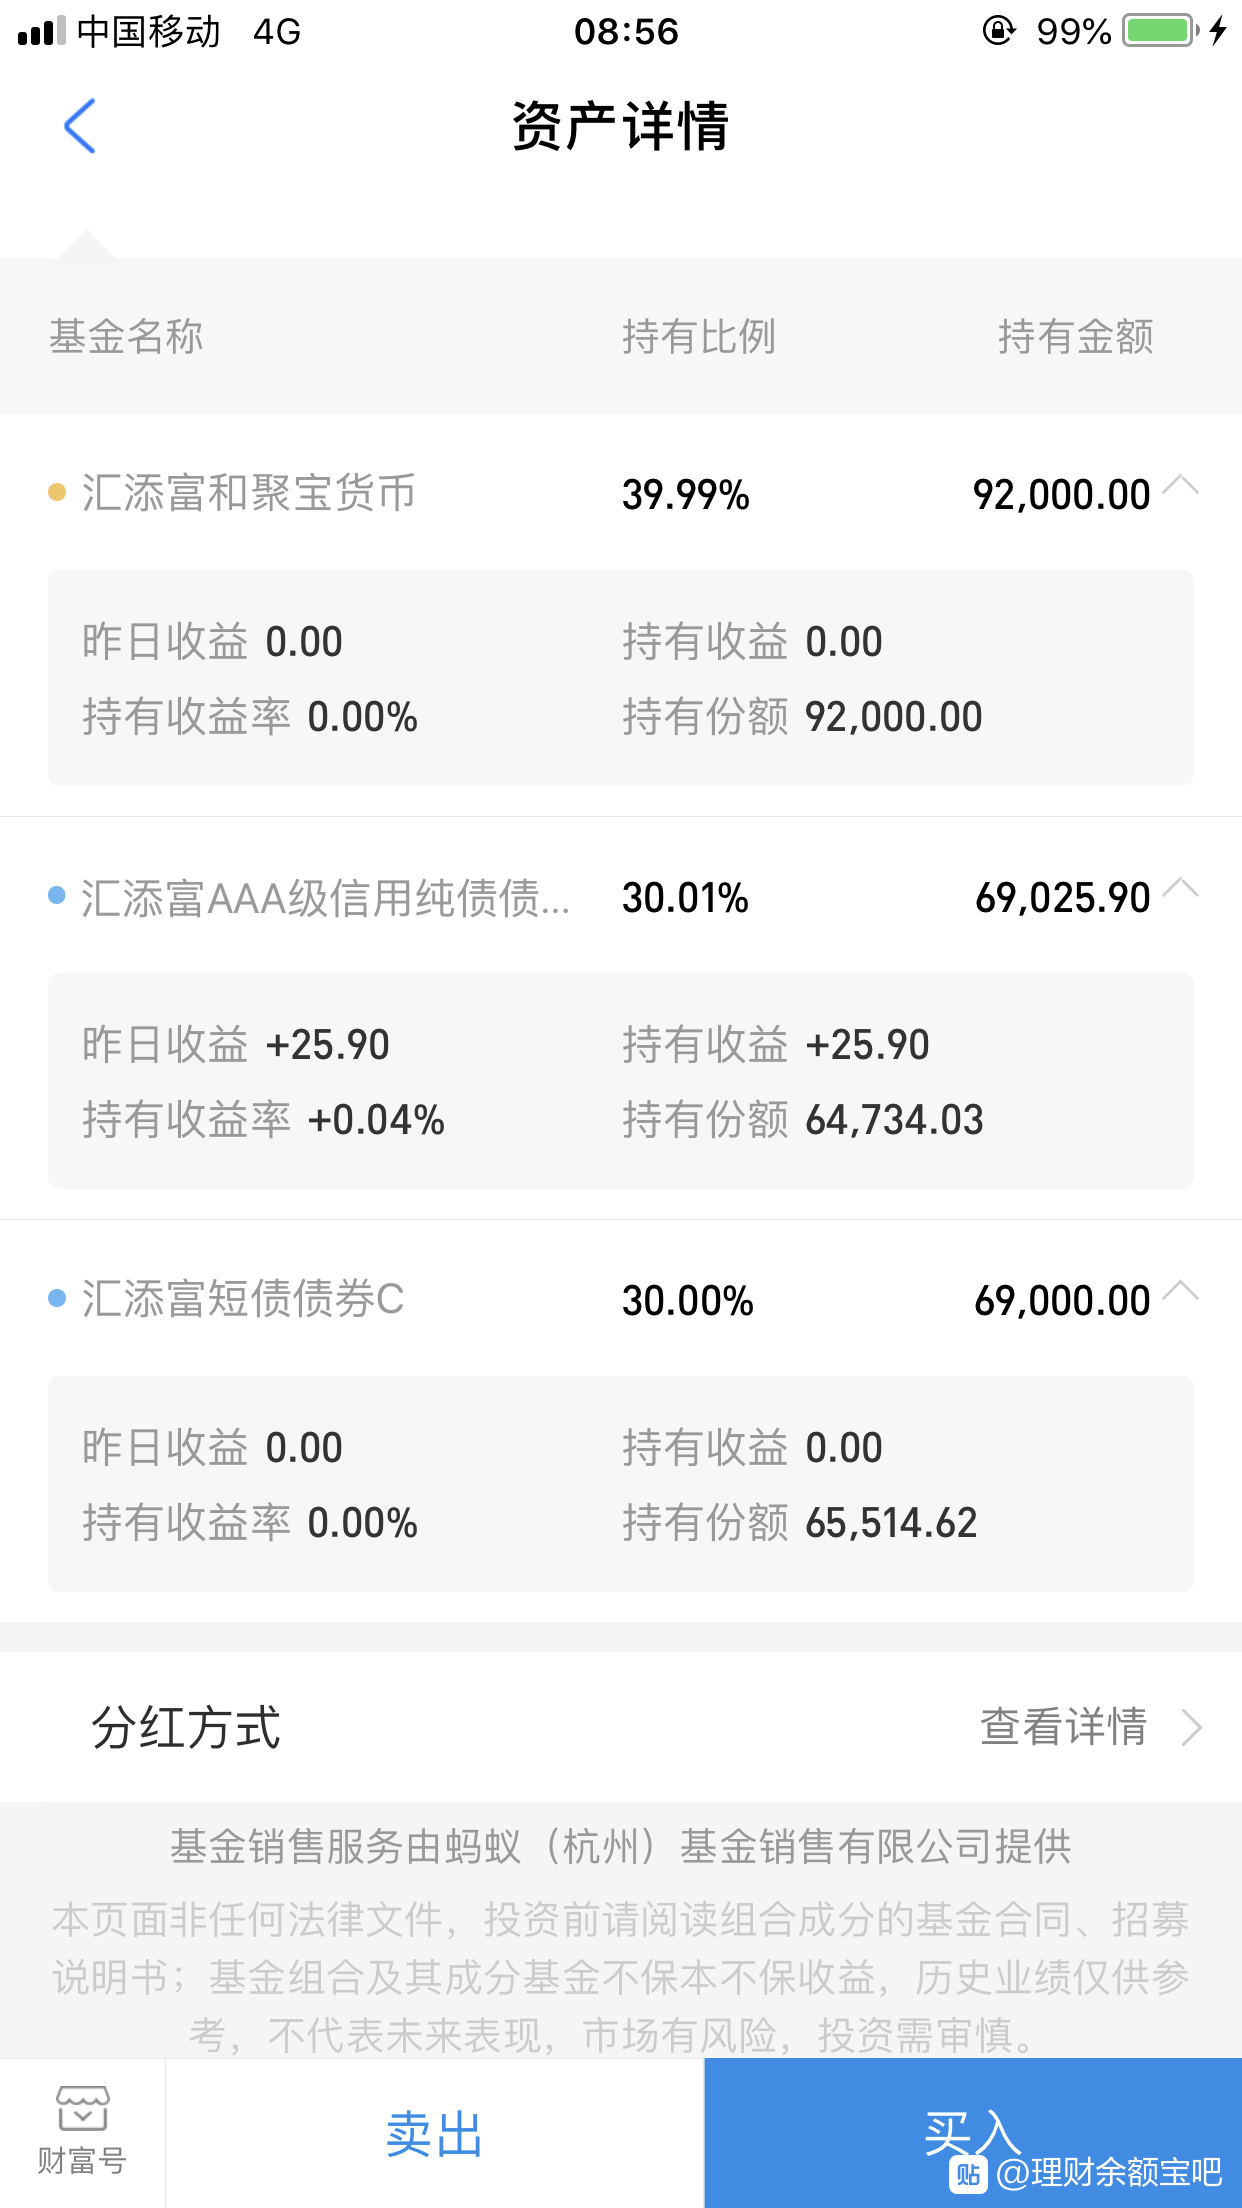Click the 查看详情 link

tap(1063, 1727)
